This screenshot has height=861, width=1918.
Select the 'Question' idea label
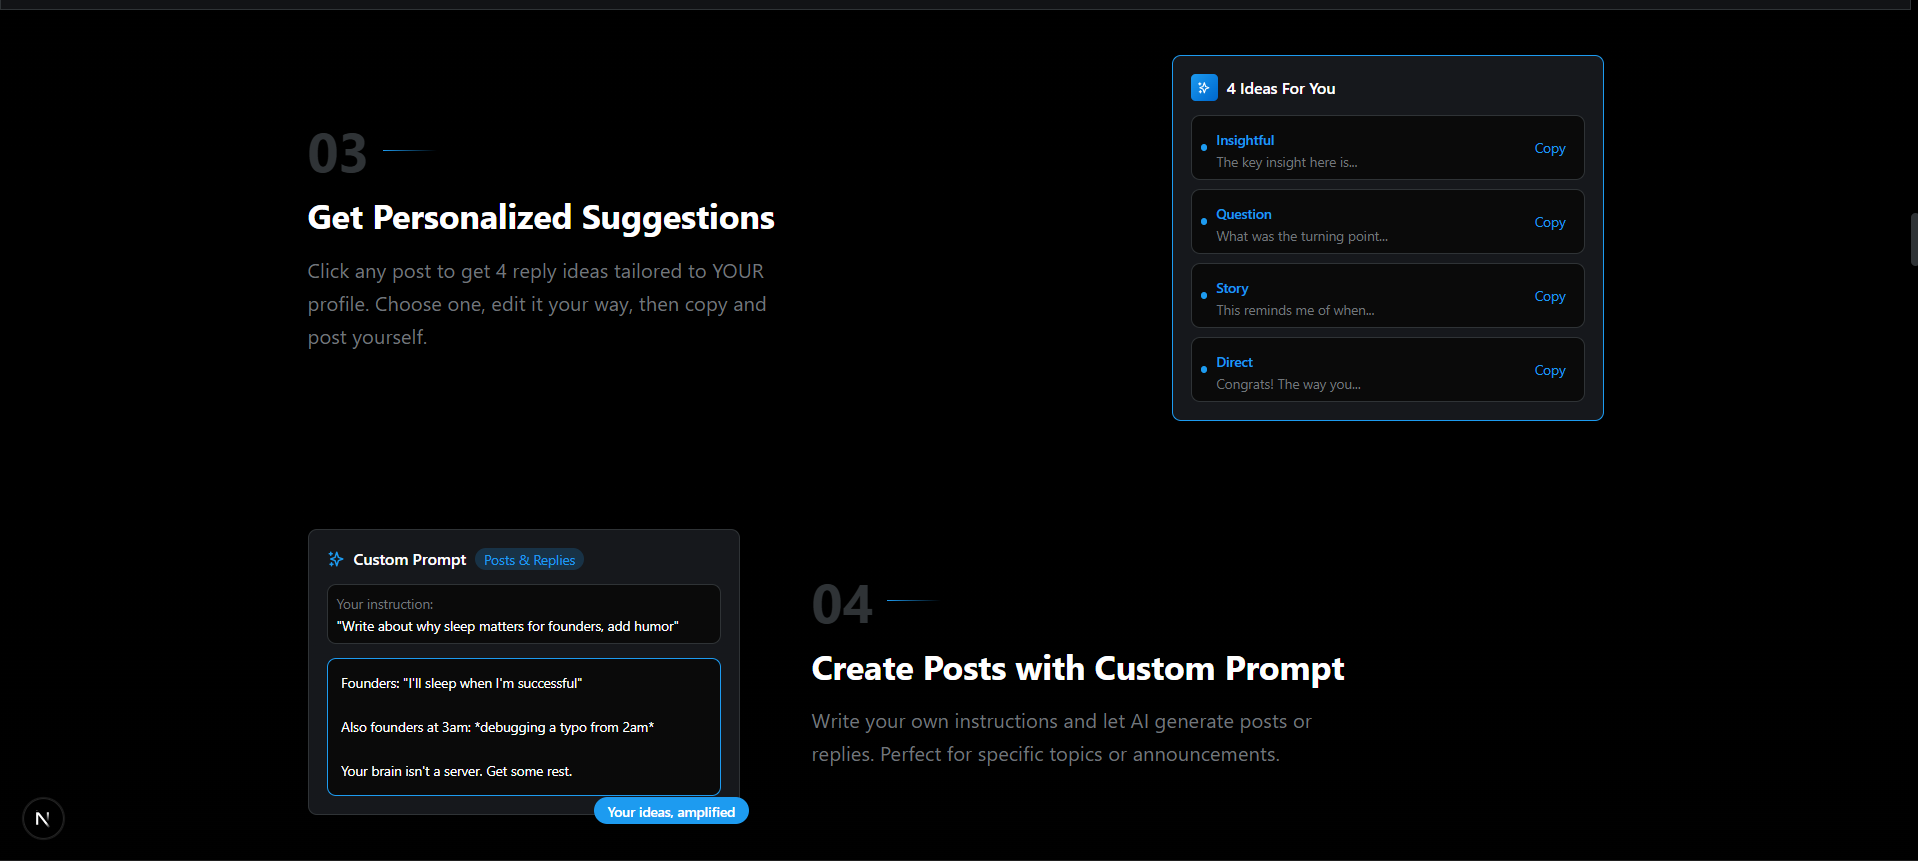pyautogui.click(x=1244, y=214)
